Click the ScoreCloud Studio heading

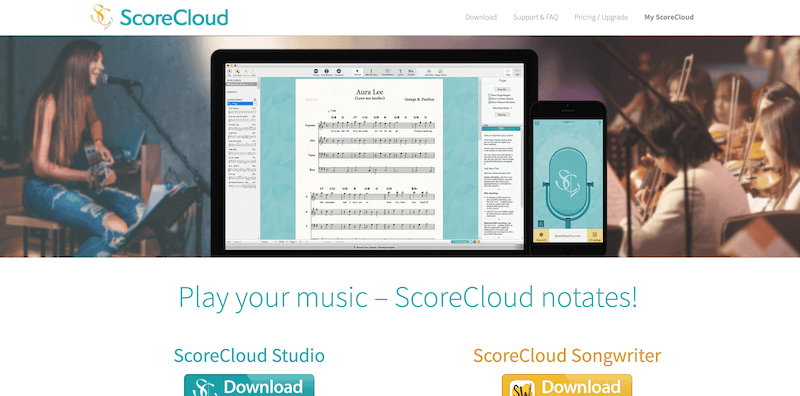point(249,355)
